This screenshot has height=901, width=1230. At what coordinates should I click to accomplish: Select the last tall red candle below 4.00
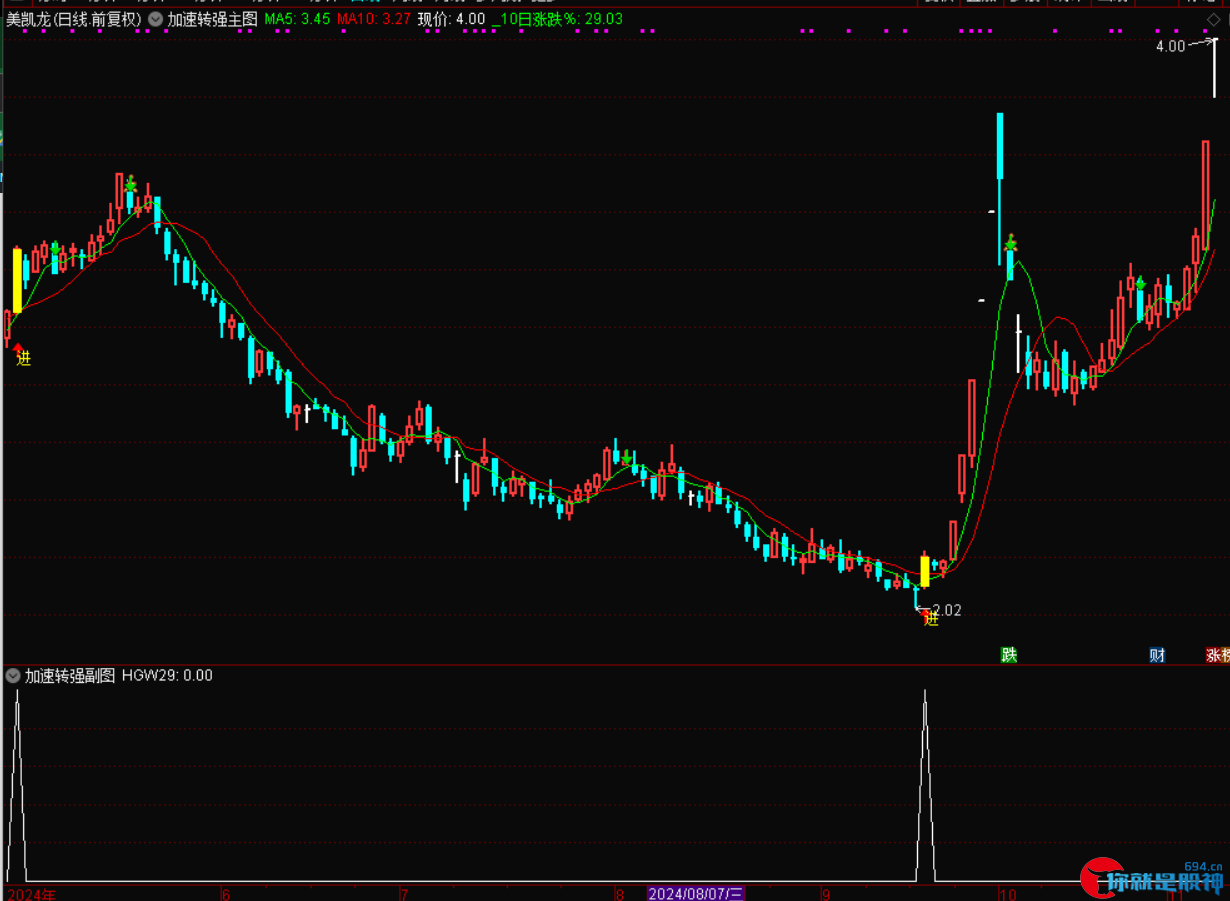[x=1205, y=195]
